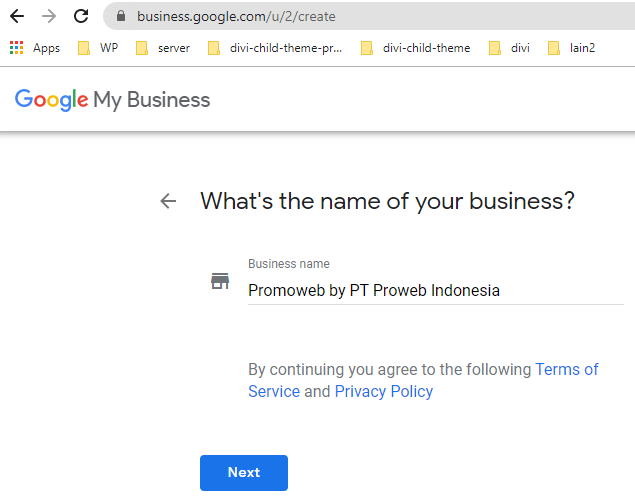Click the browser back arrow
This screenshot has width=635, height=500.
[17, 16]
